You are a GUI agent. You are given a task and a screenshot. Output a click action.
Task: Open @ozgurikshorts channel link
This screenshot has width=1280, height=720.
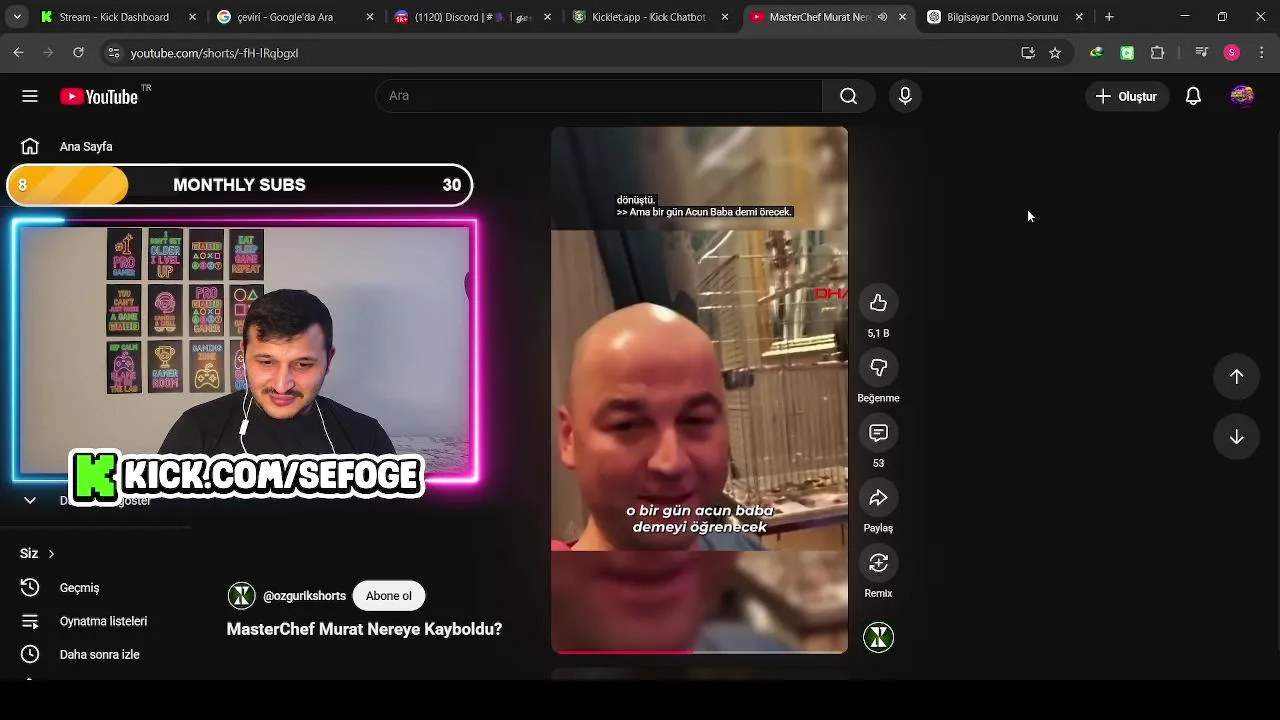(304, 596)
